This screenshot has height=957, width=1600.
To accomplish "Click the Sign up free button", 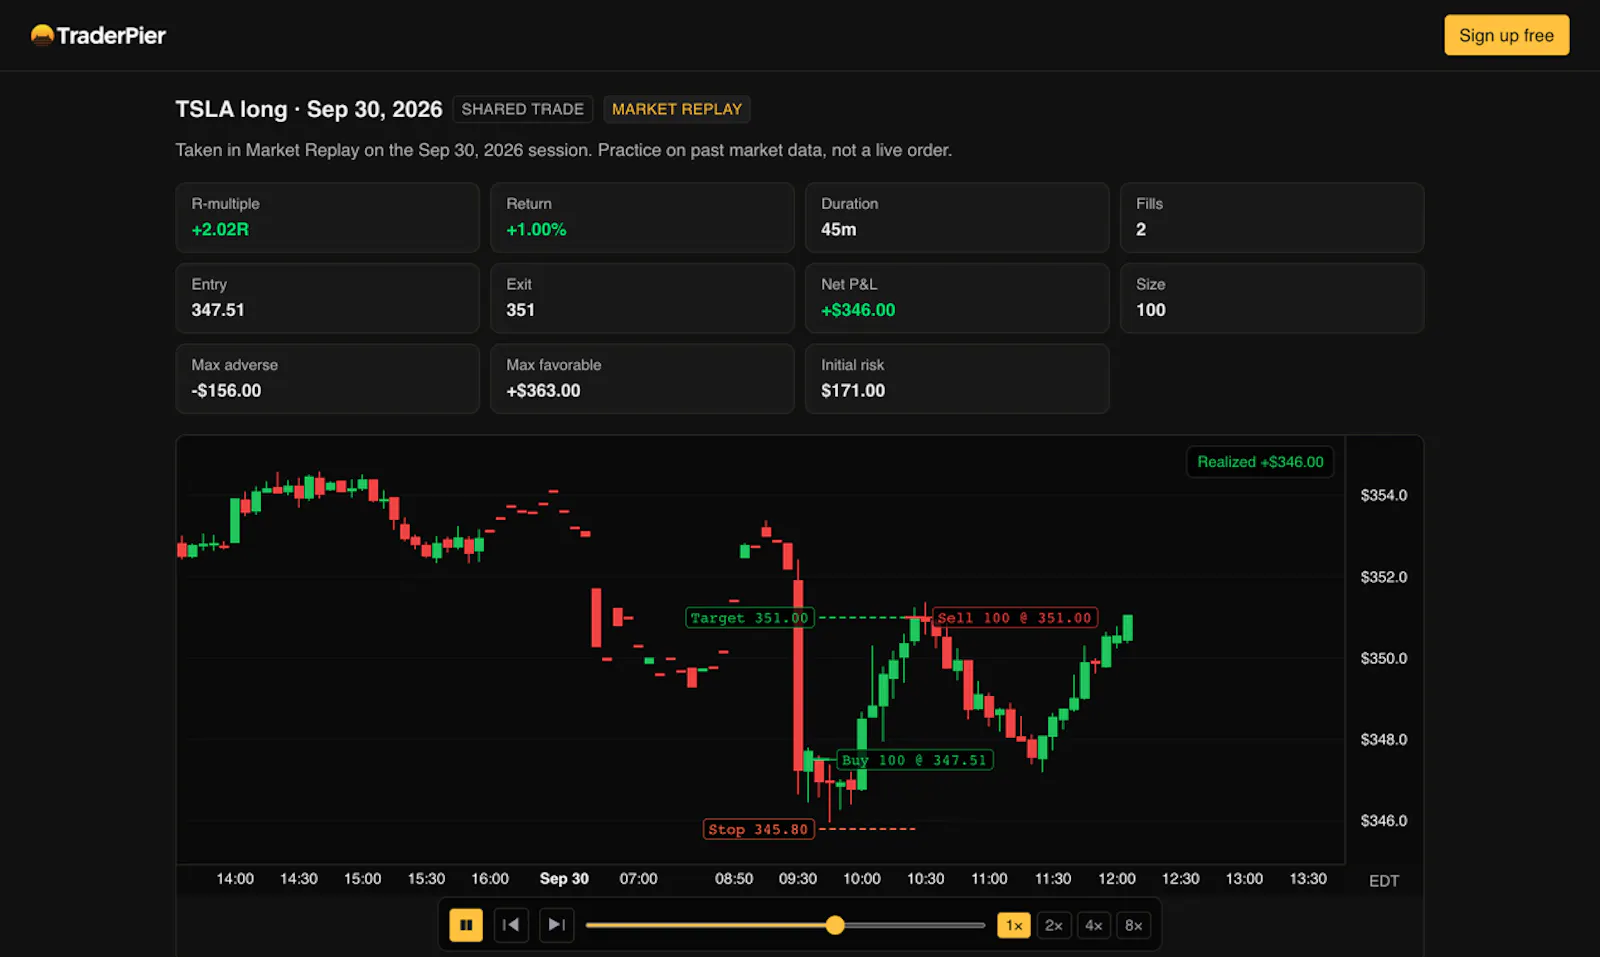I will [x=1506, y=35].
